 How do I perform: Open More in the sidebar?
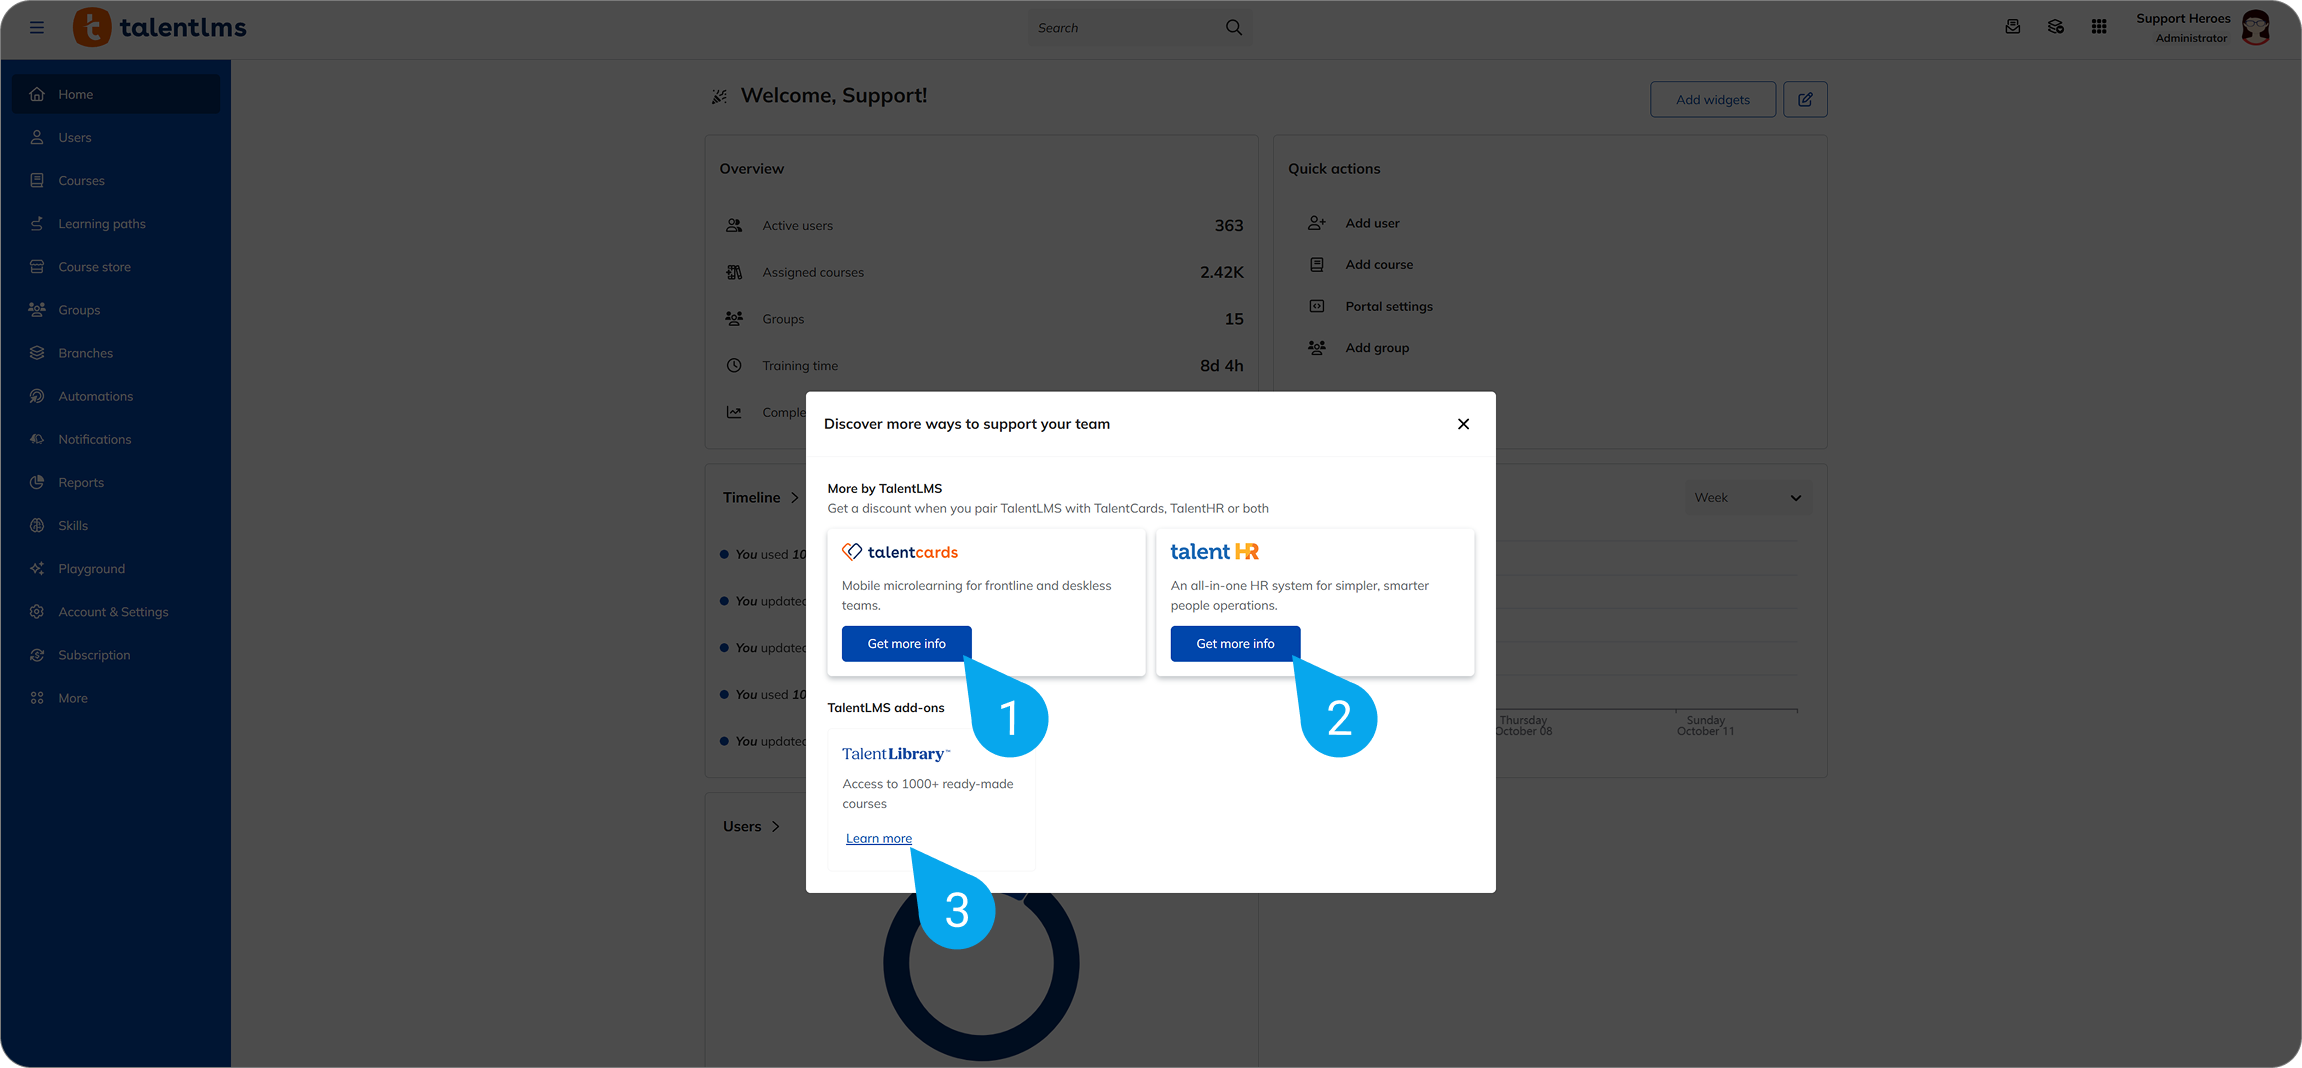(x=116, y=698)
